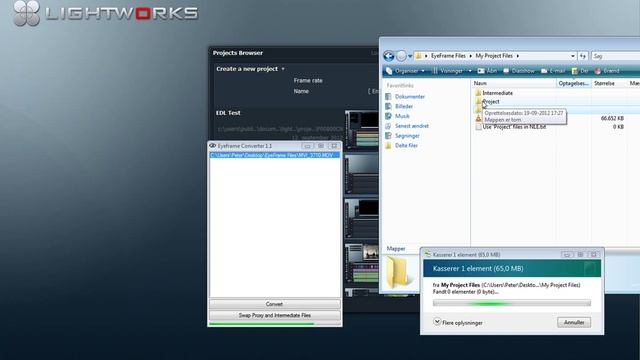
Task: Open recent pages dropdown beside forward button
Action: coord(410,56)
